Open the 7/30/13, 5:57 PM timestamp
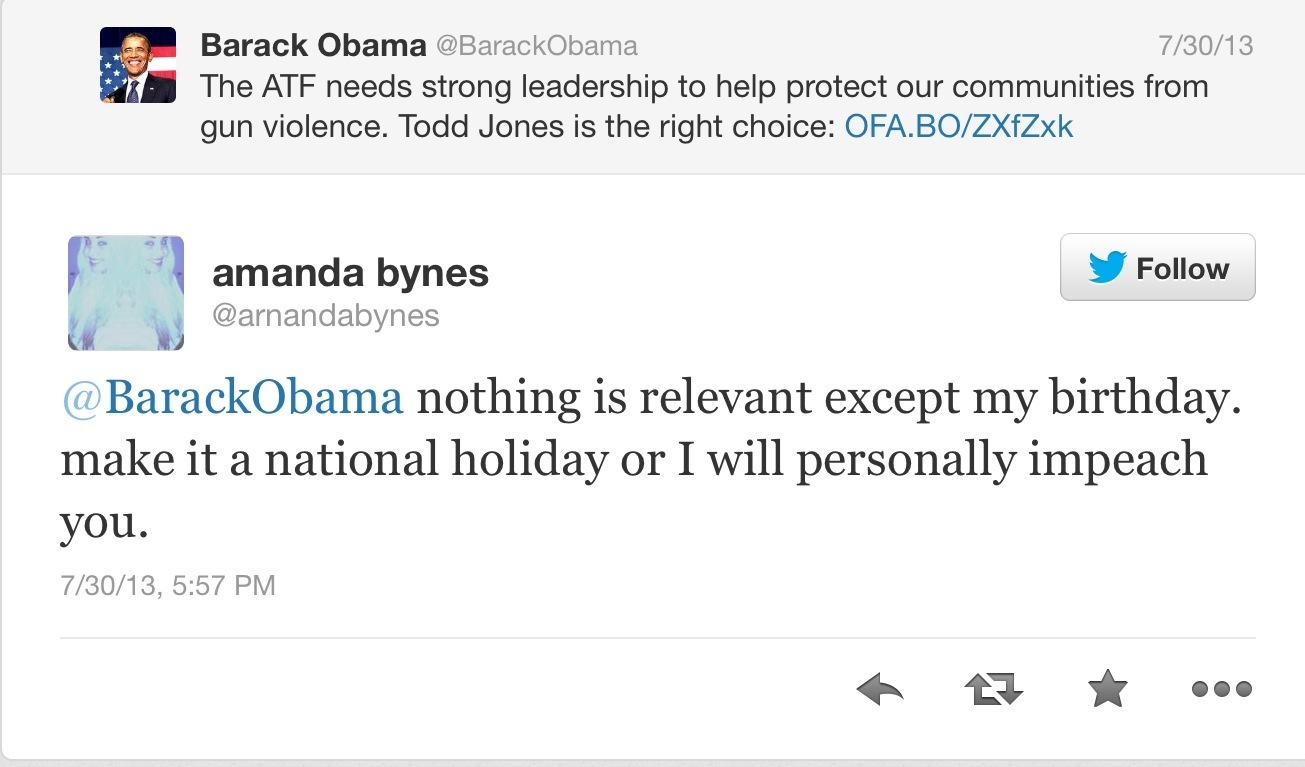 168,585
